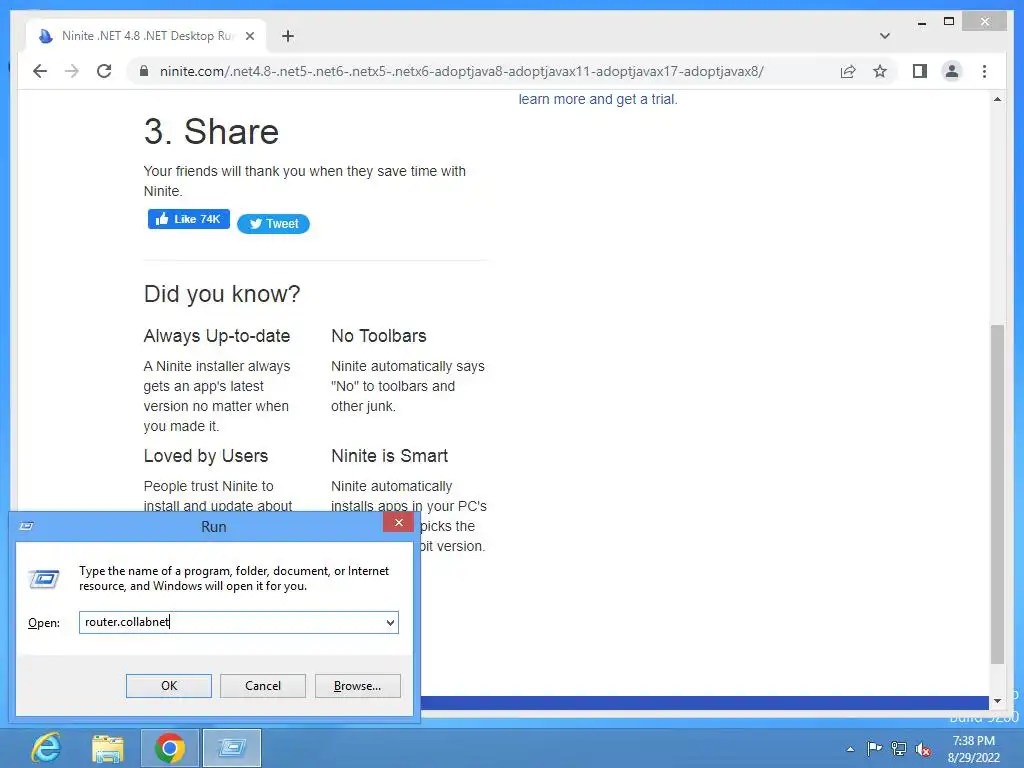The width and height of the screenshot is (1024, 768).
Task: Open a new Chrome tab
Action: (287, 36)
